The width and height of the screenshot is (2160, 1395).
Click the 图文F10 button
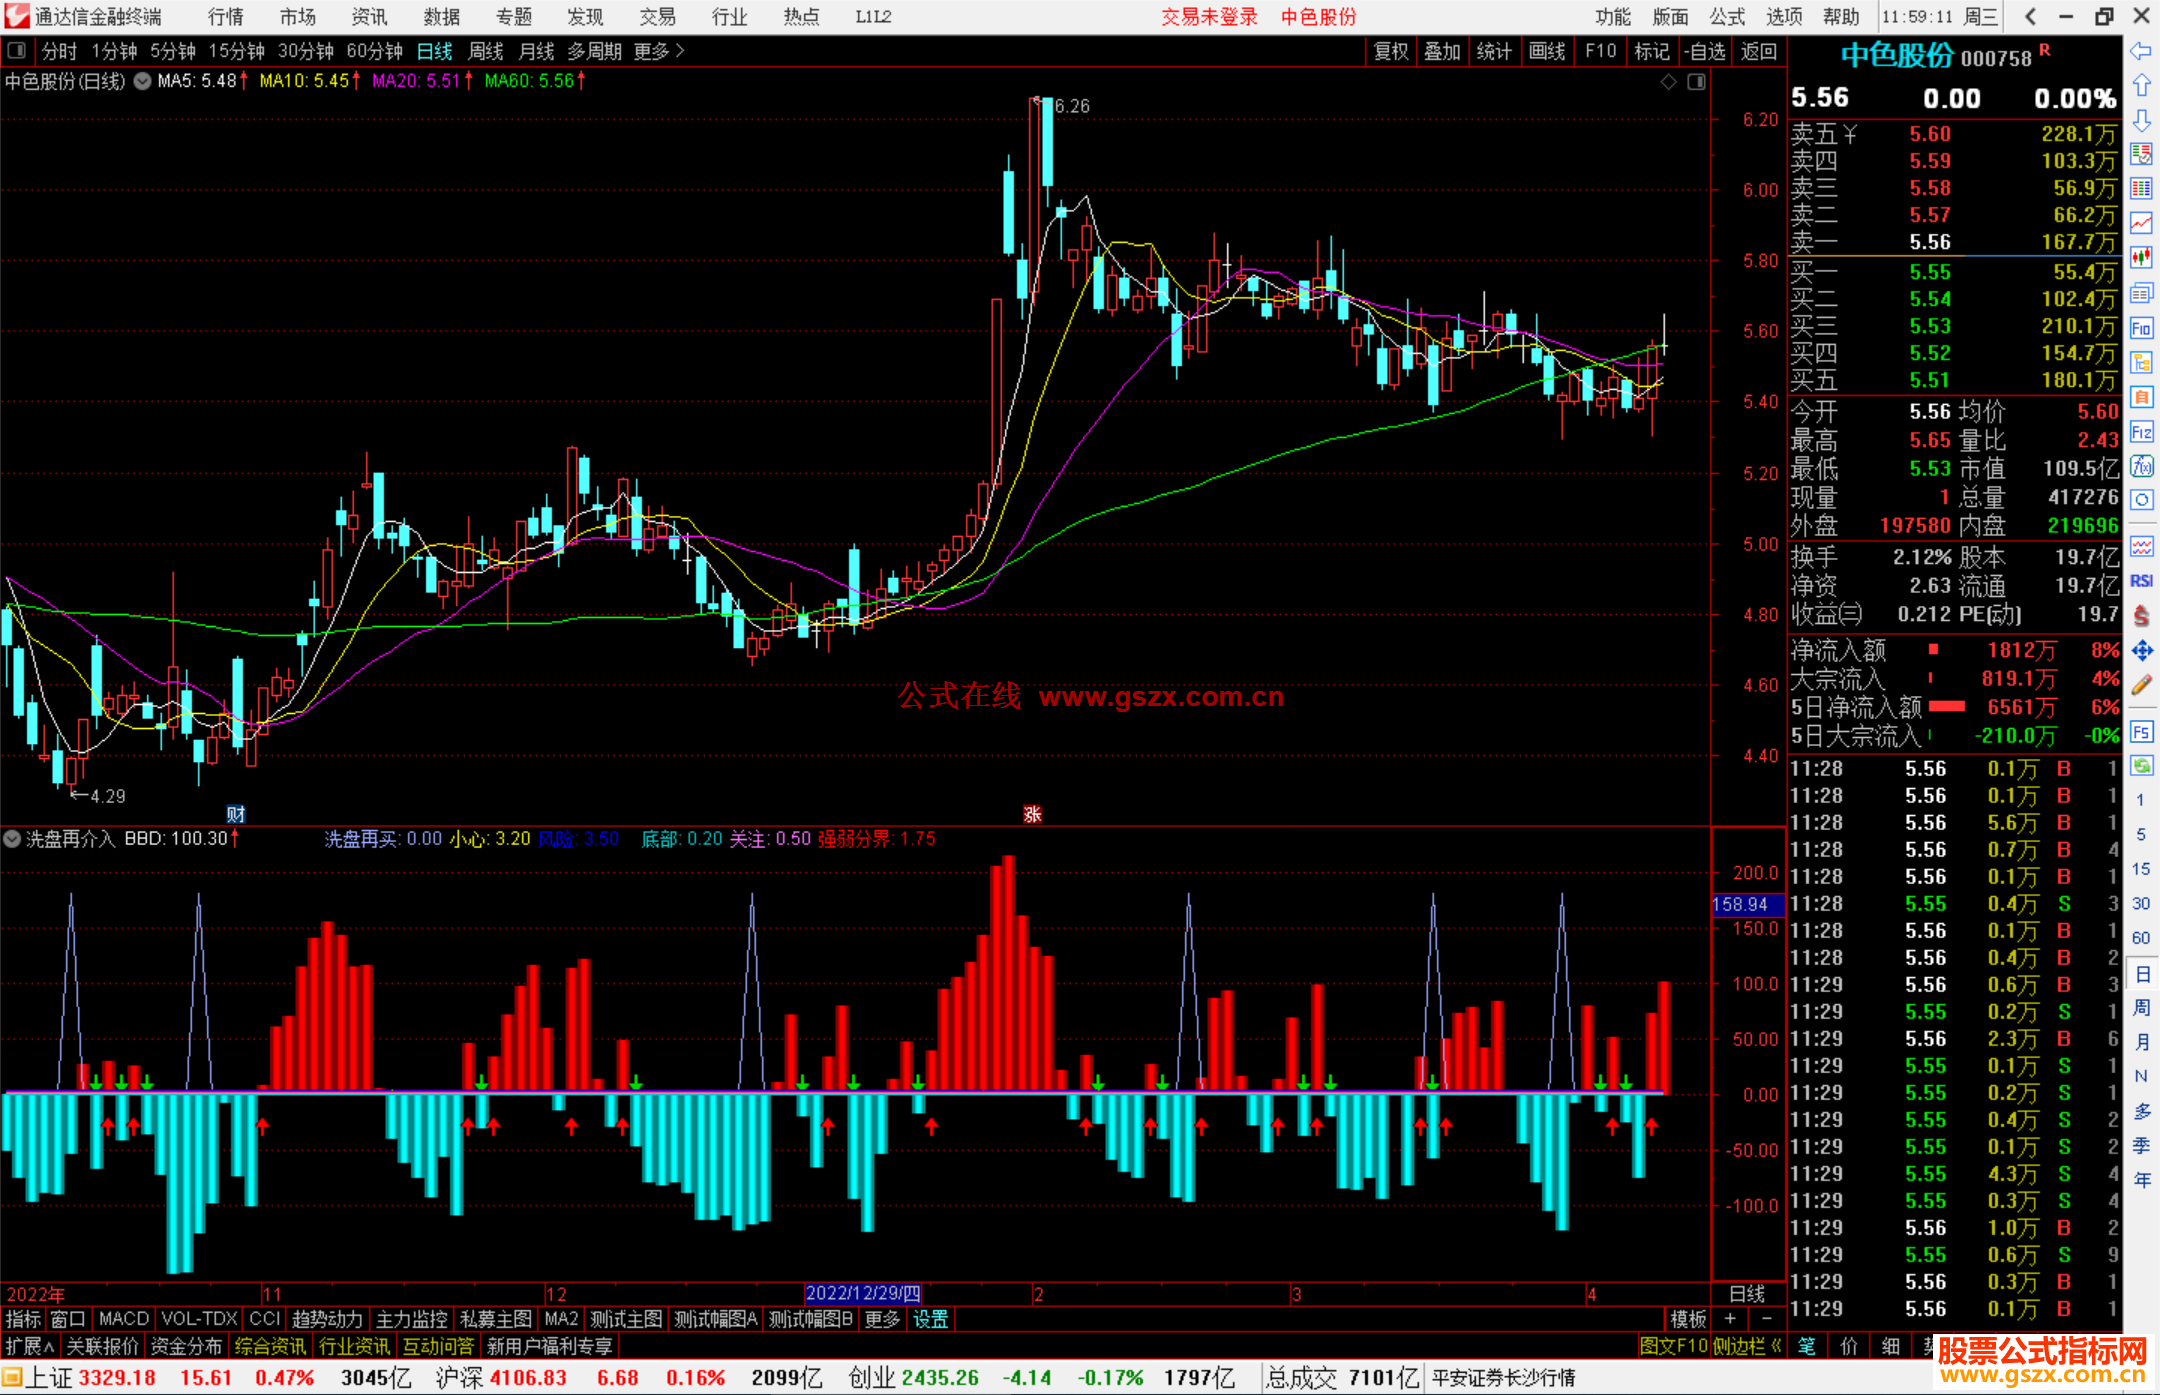click(1673, 1346)
